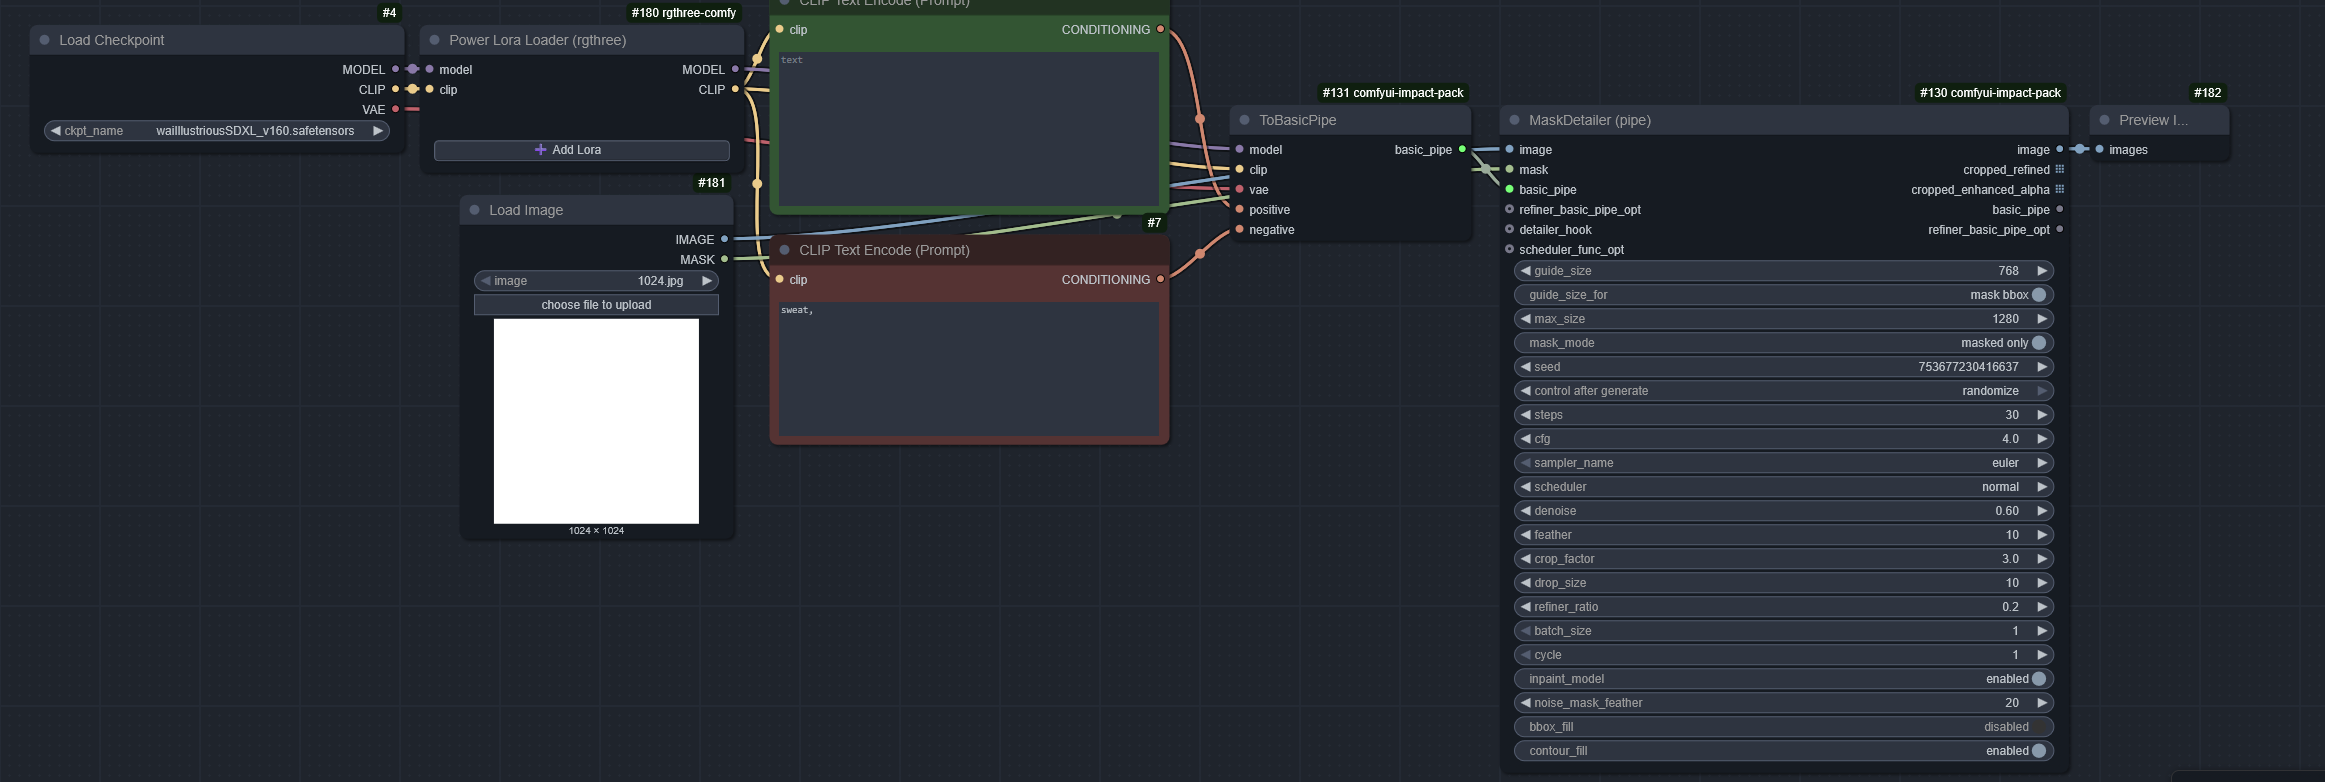
Task: Collapse the Power Lora Loader node via its title dot
Action: [435, 40]
